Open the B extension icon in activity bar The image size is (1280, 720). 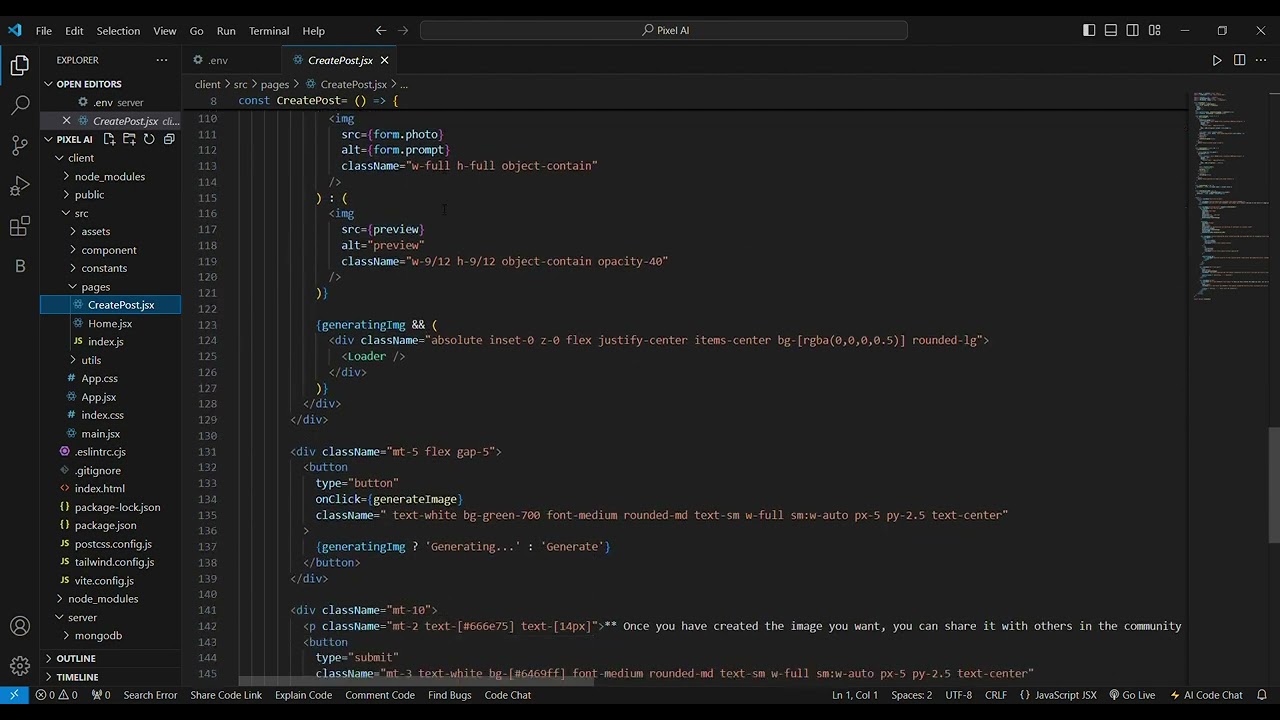coord(20,266)
